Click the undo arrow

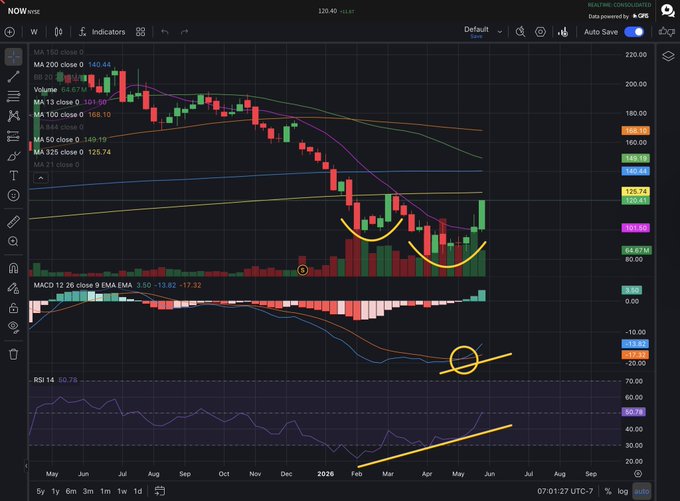[x=165, y=32]
